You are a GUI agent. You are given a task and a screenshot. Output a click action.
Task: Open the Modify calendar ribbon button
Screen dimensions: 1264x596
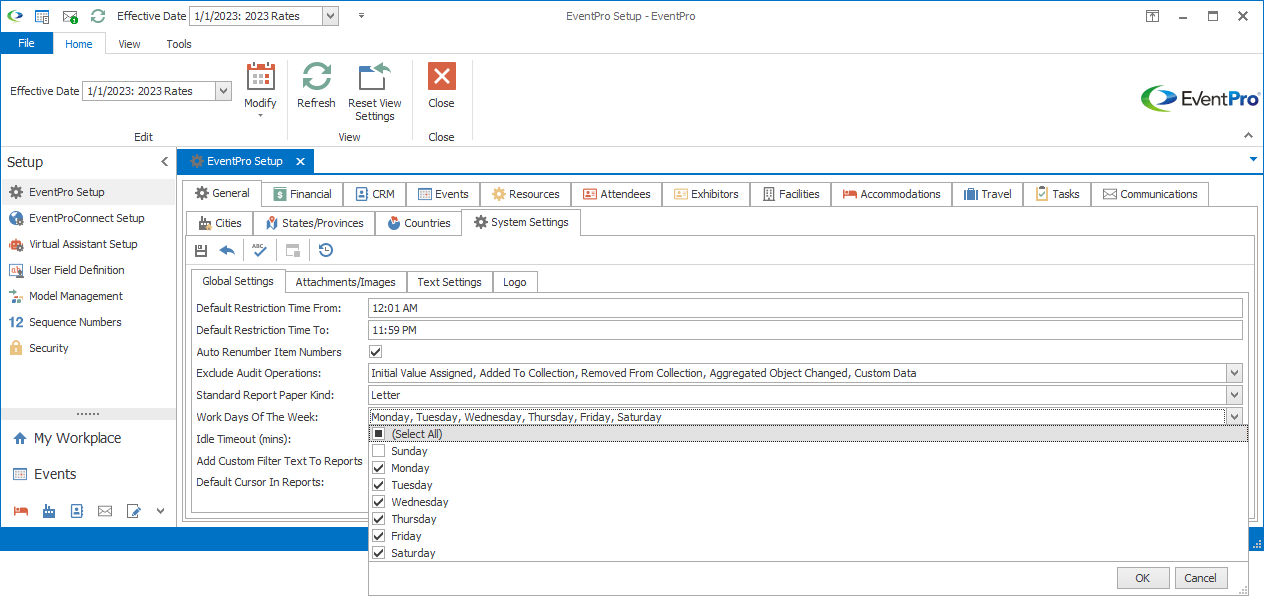click(260, 90)
